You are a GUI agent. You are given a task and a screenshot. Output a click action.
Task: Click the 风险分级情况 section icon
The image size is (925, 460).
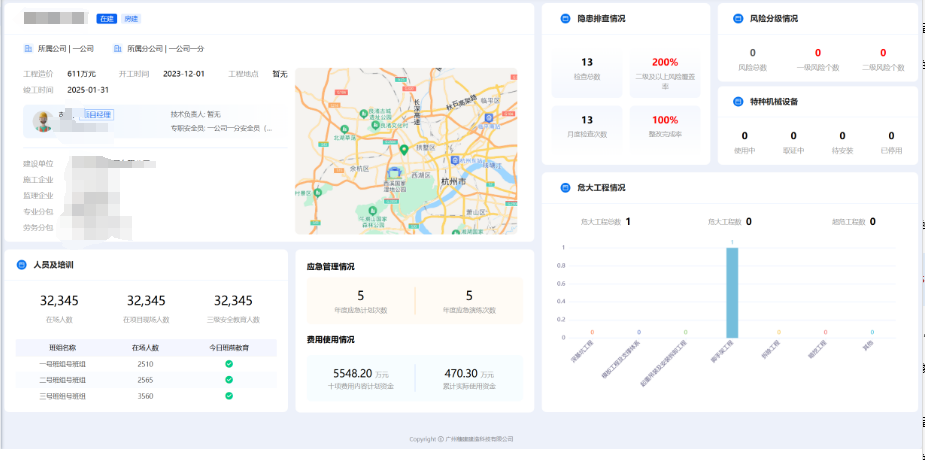(736, 18)
